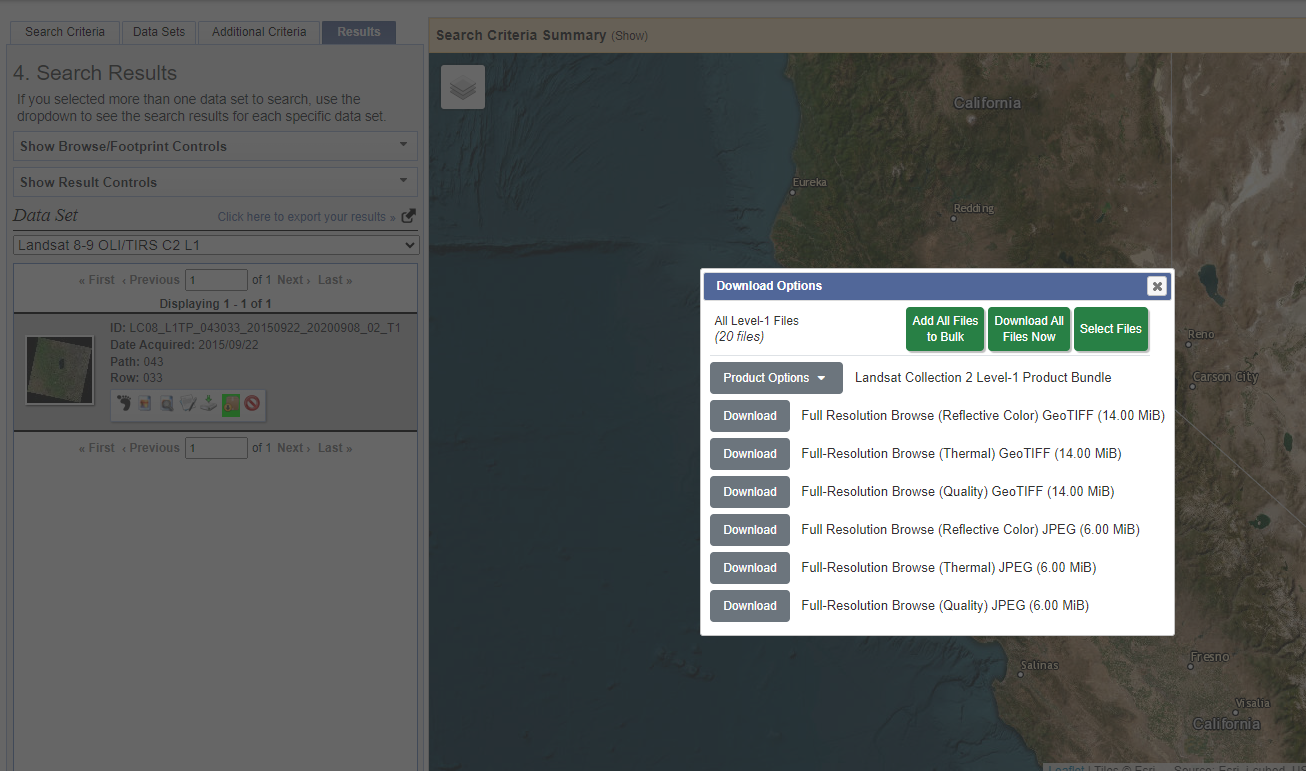Image resolution: width=1306 pixels, height=771 pixels.
Task: Expand Show Browse/Footprint Controls
Action: click(x=215, y=146)
